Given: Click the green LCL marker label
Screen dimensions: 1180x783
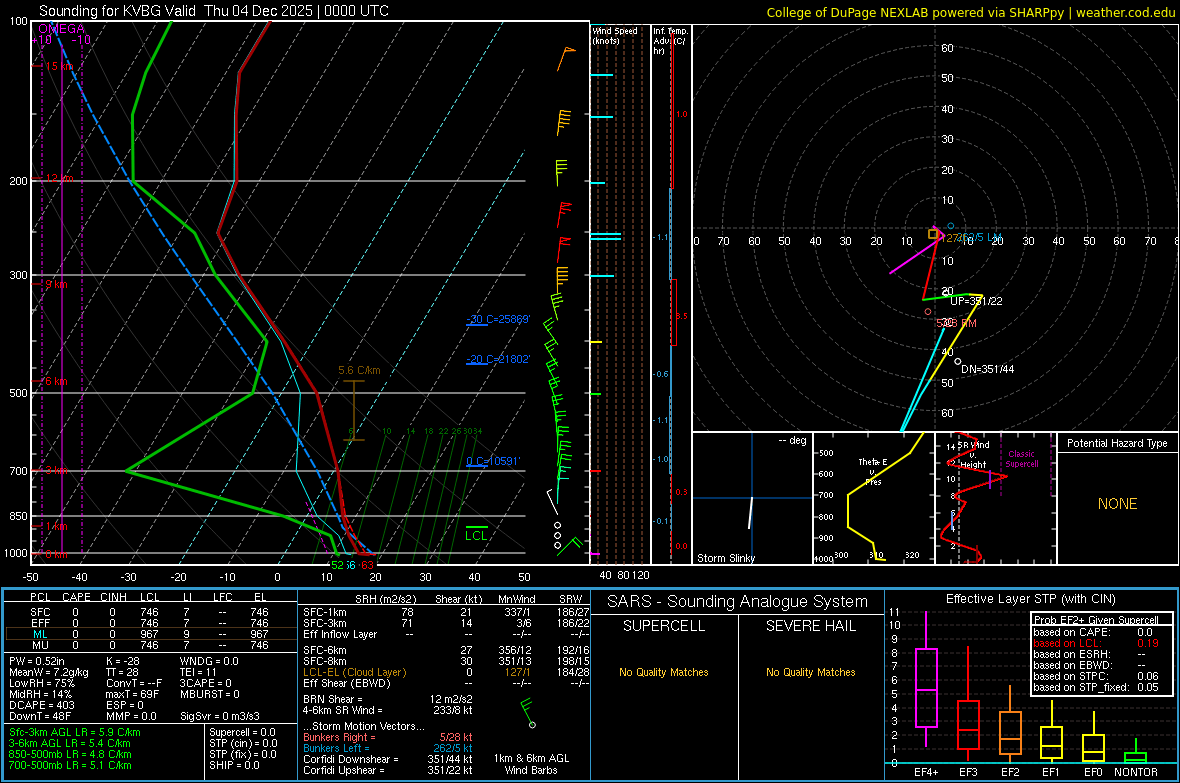Looking at the screenshot, I should pyautogui.click(x=476, y=535).
